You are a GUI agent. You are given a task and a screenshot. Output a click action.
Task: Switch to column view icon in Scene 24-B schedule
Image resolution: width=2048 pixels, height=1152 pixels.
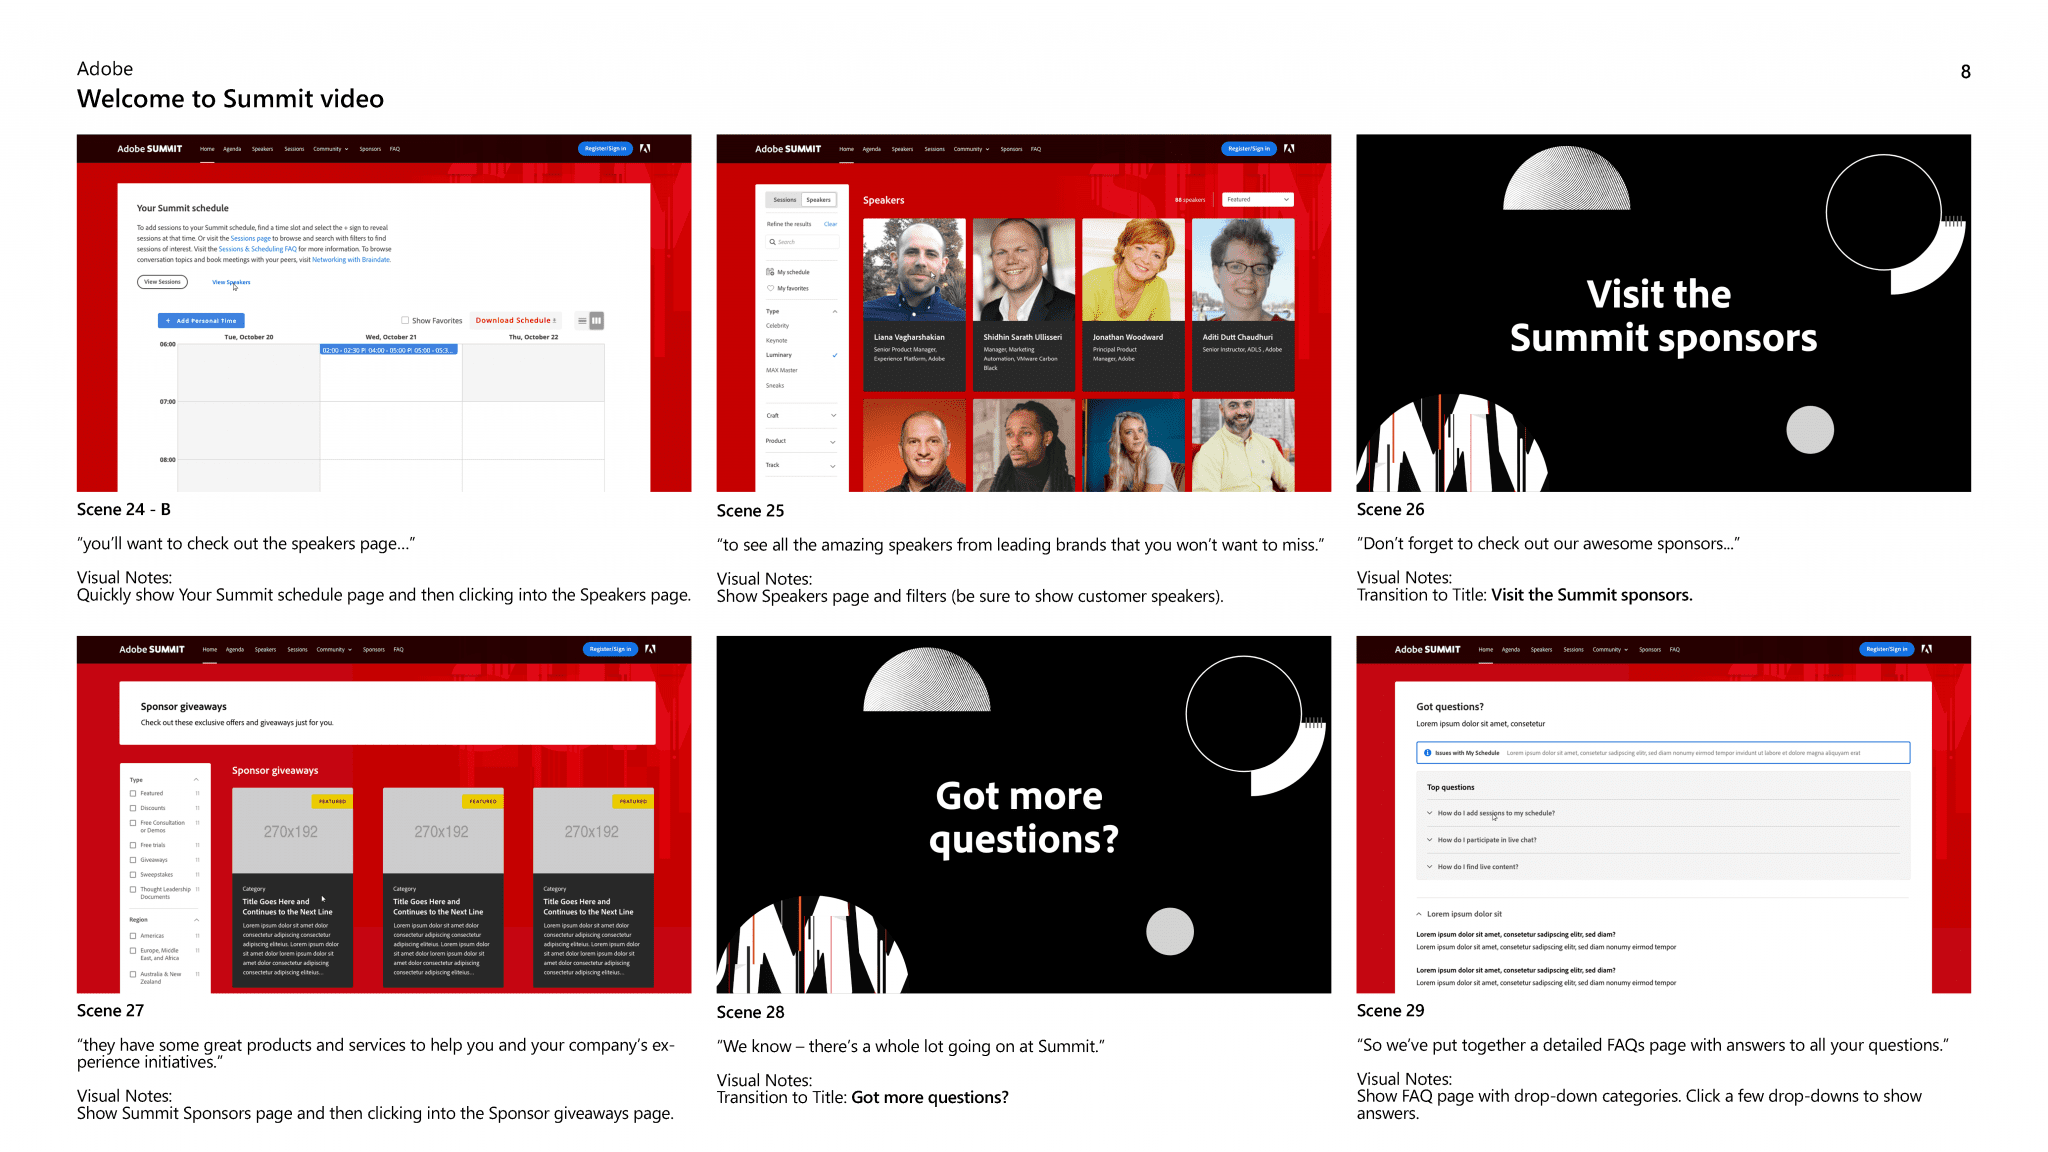point(597,321)
